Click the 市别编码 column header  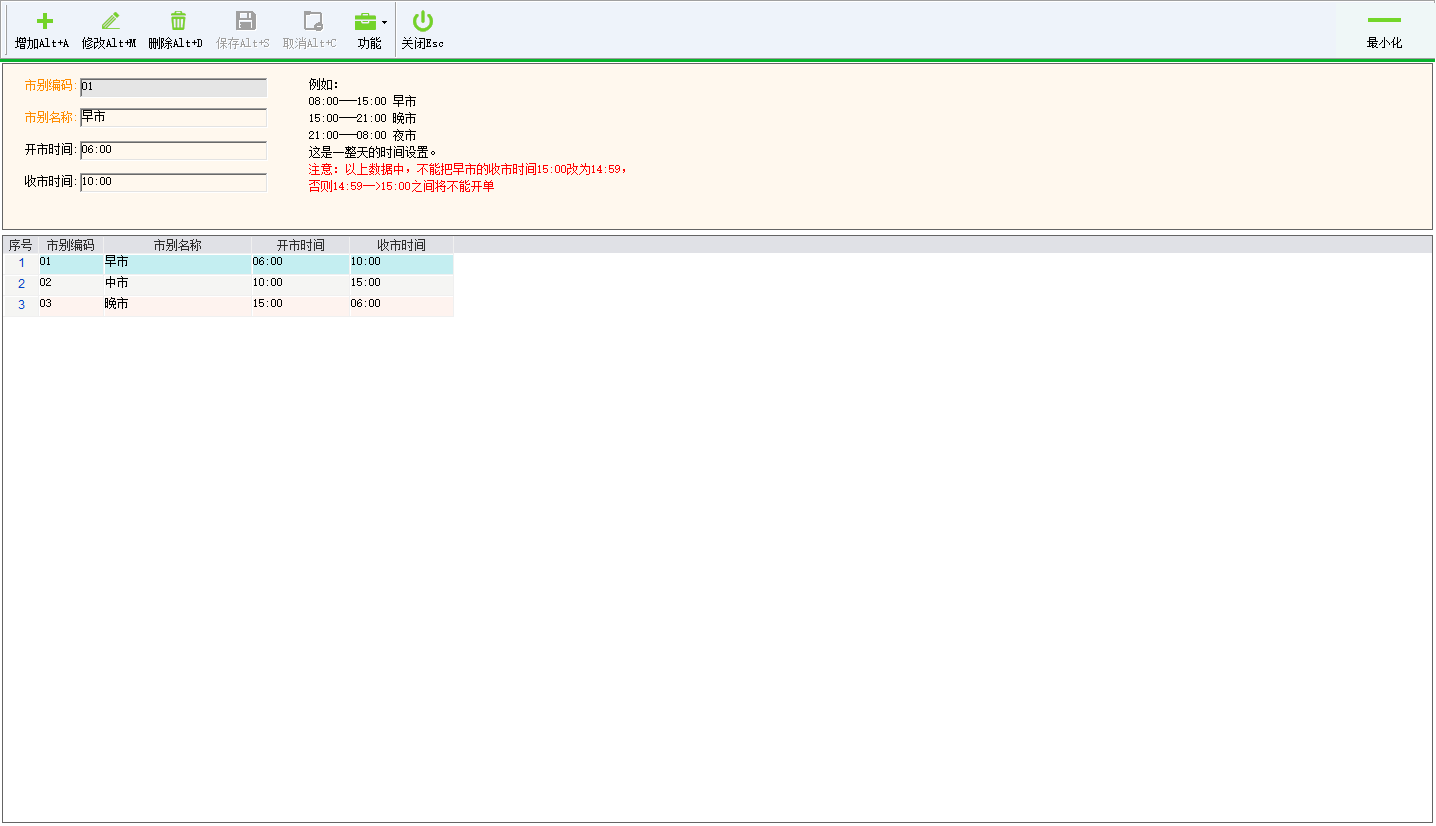70,245
